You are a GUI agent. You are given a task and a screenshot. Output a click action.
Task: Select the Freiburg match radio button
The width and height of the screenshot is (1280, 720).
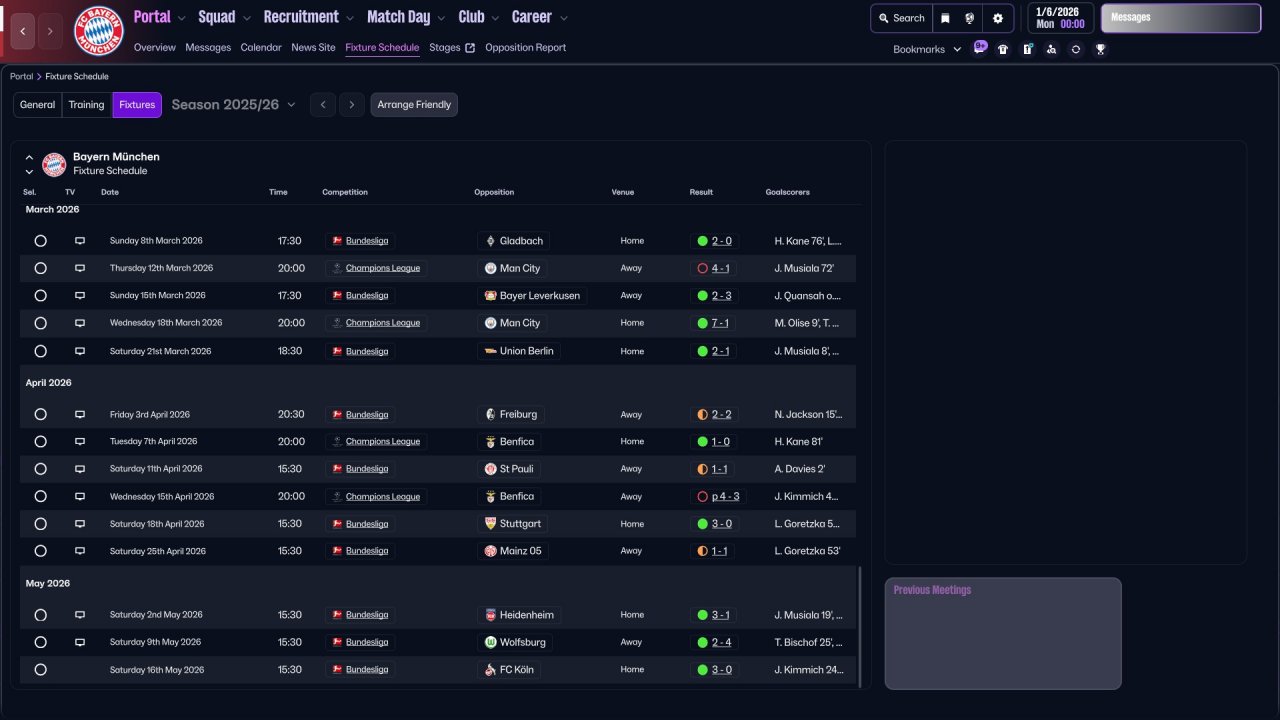[40, 414]
